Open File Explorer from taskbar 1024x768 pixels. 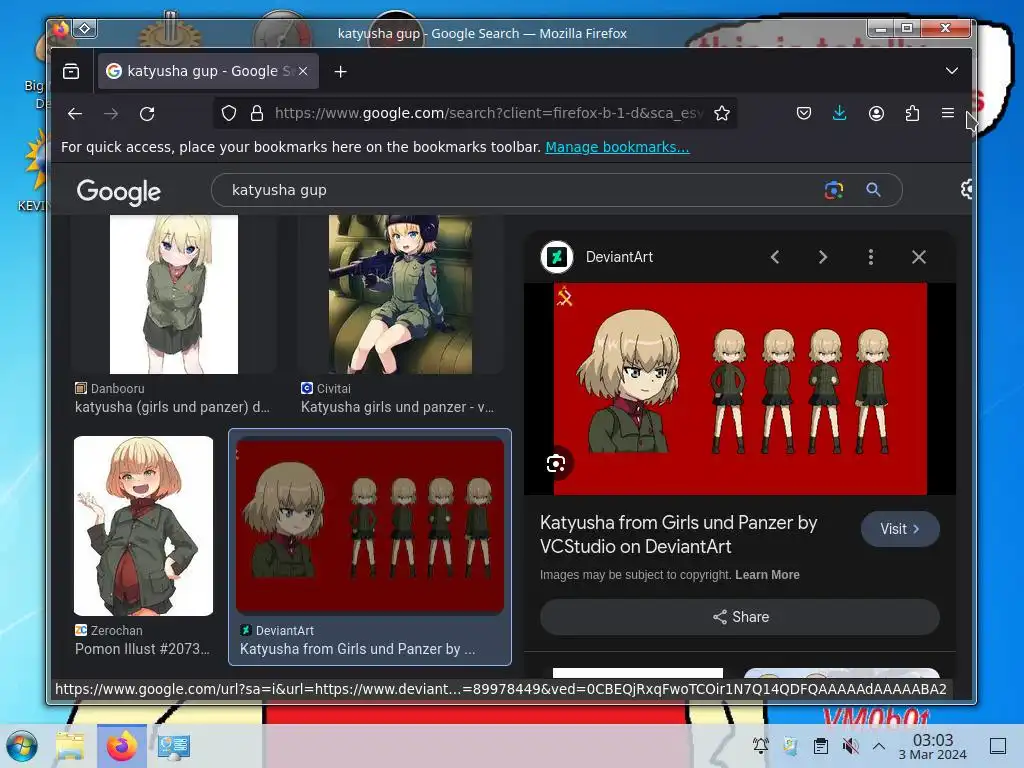click(70, 746)
